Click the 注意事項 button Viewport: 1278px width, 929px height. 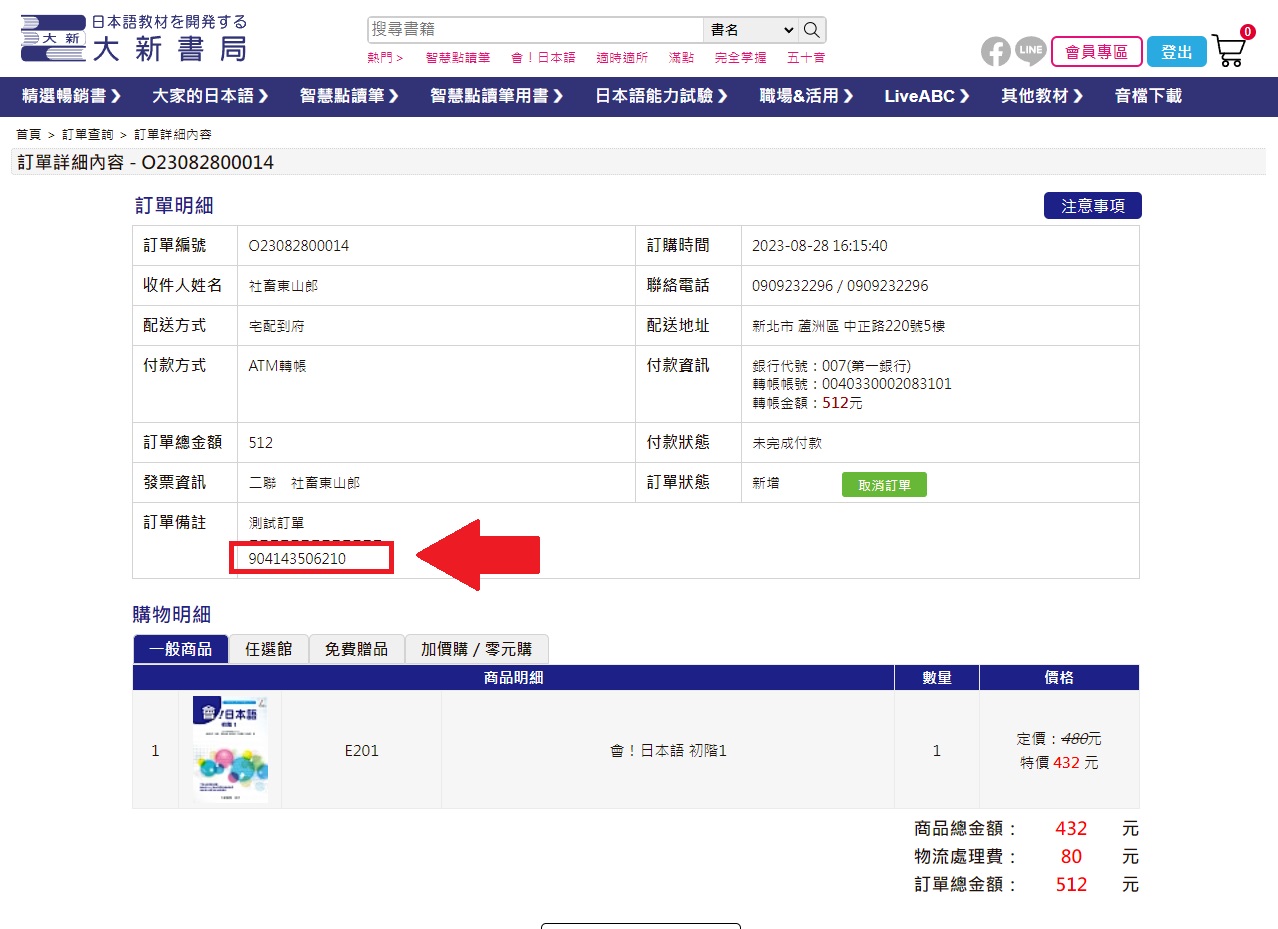coord(1092,206)
